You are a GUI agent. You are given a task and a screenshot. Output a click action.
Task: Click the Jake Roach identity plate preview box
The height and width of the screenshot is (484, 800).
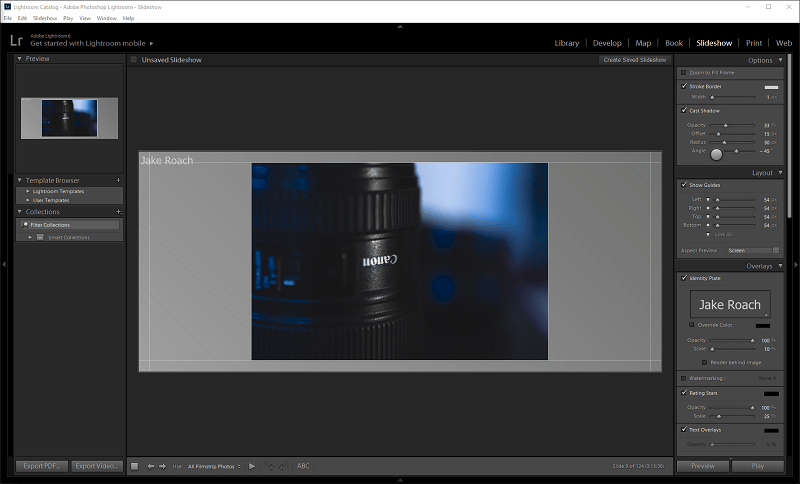click(x=730, y=304)
